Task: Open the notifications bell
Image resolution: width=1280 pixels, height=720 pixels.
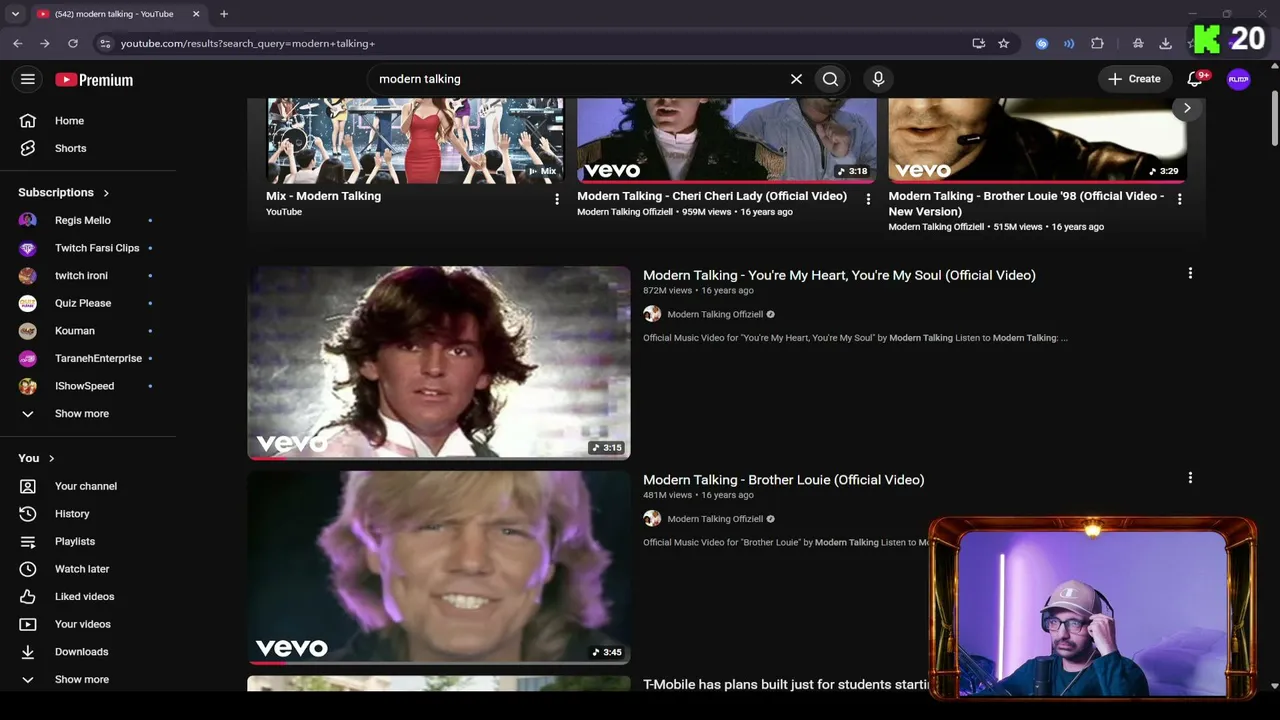Action: pyautogui.click(x=1195, y=79)
